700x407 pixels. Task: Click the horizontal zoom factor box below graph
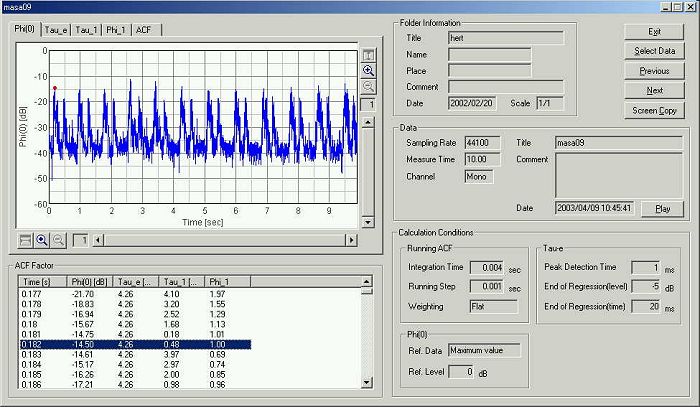(x=80, y=240)
